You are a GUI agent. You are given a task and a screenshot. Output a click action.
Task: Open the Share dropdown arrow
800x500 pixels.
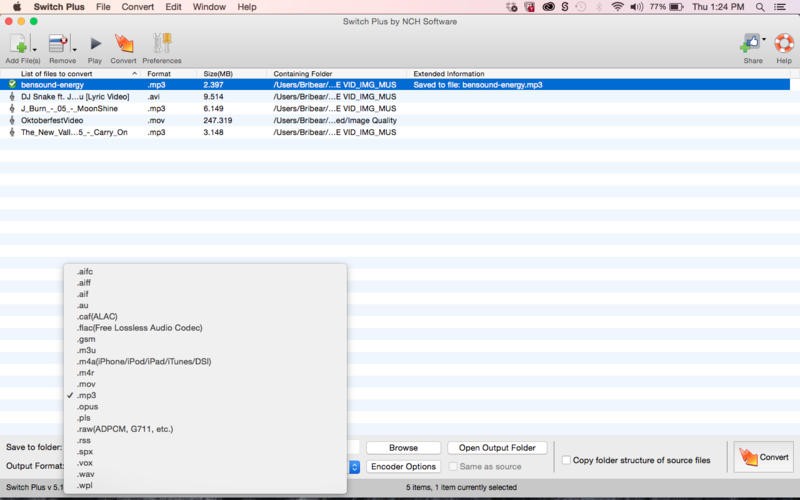tap(764, 39)
